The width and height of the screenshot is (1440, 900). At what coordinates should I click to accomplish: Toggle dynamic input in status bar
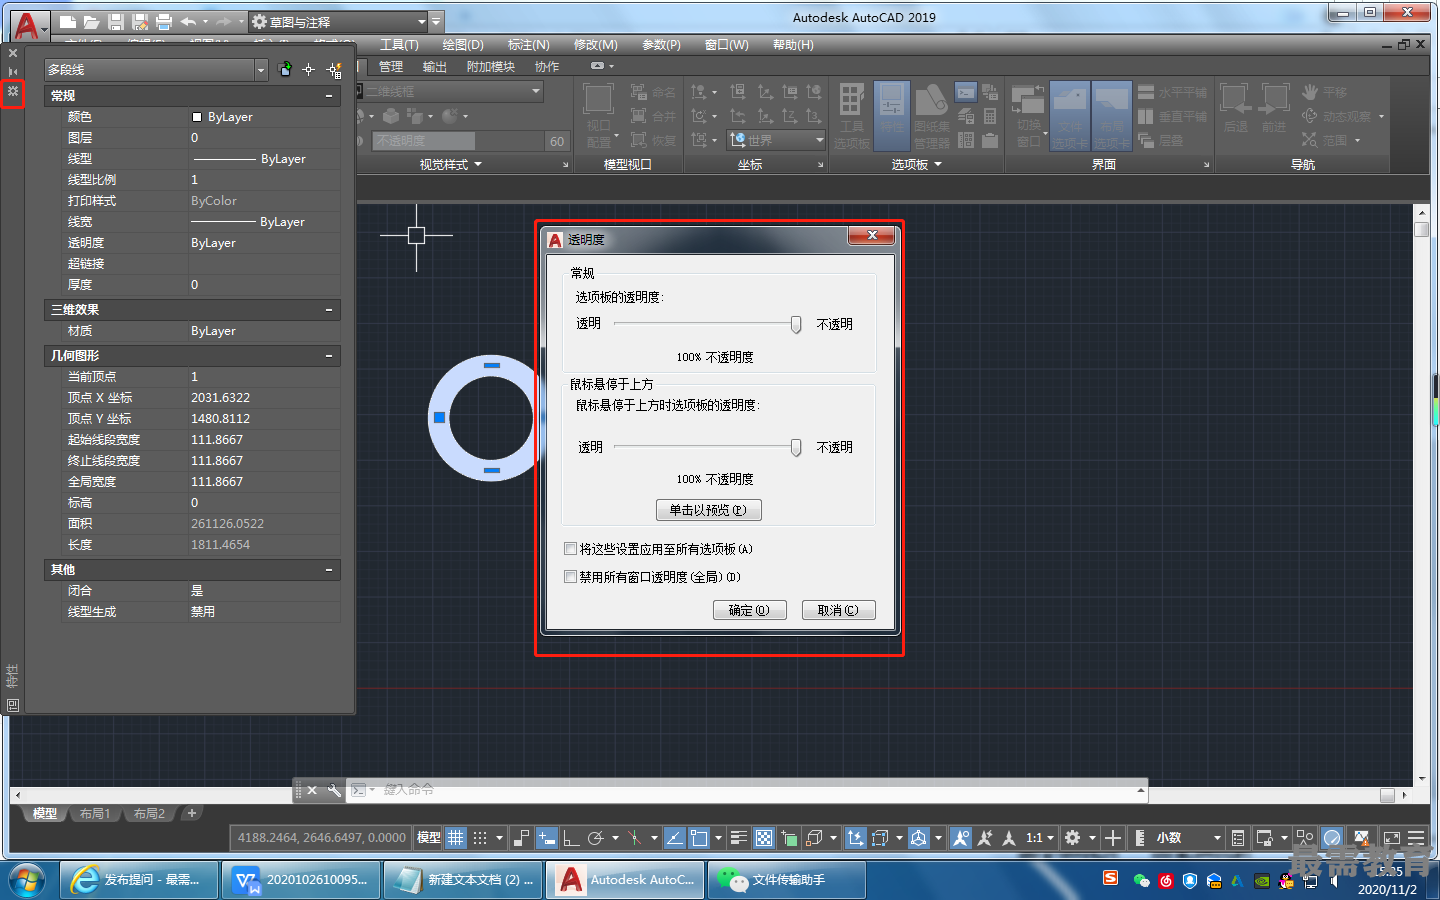coord(546,838)
